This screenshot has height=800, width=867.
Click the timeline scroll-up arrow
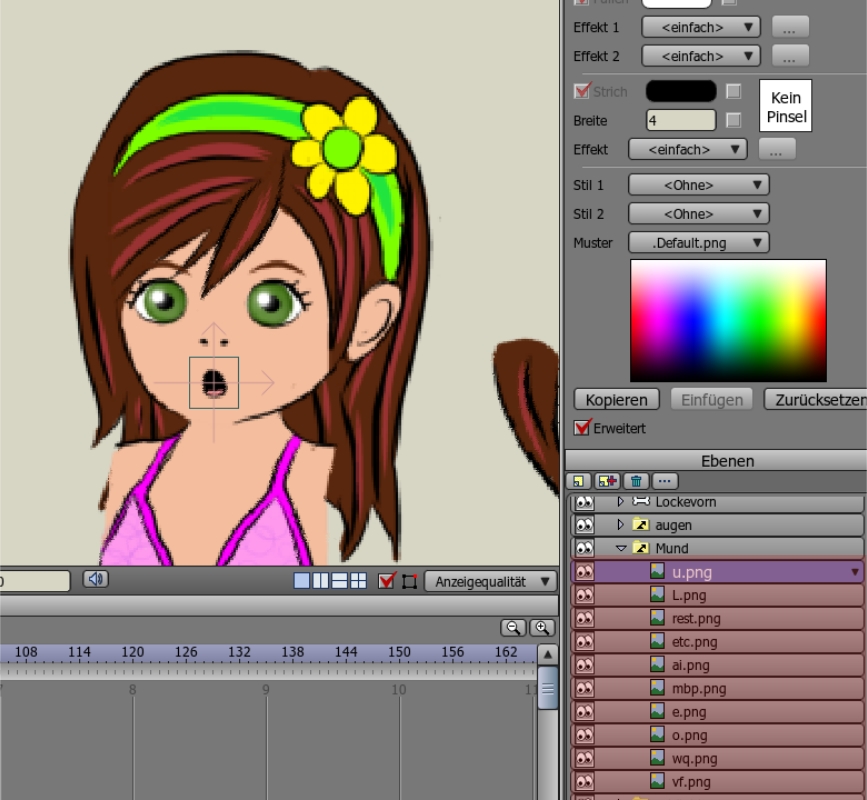(547, 655)
